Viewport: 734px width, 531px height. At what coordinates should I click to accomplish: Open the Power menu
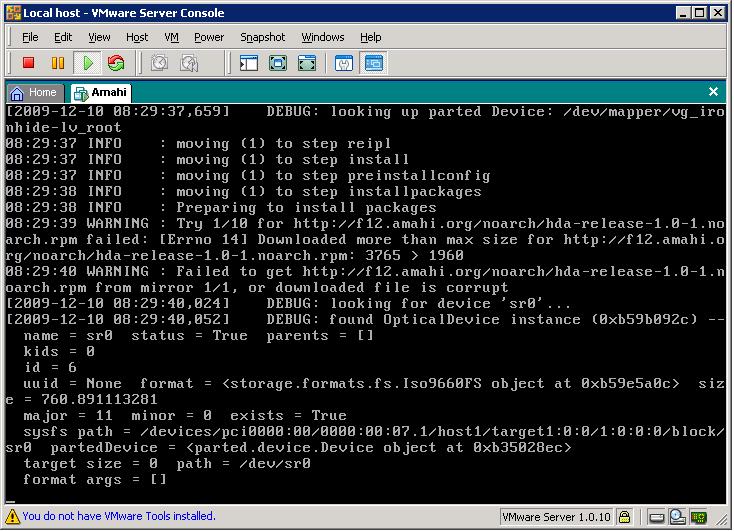click(209, 37)
